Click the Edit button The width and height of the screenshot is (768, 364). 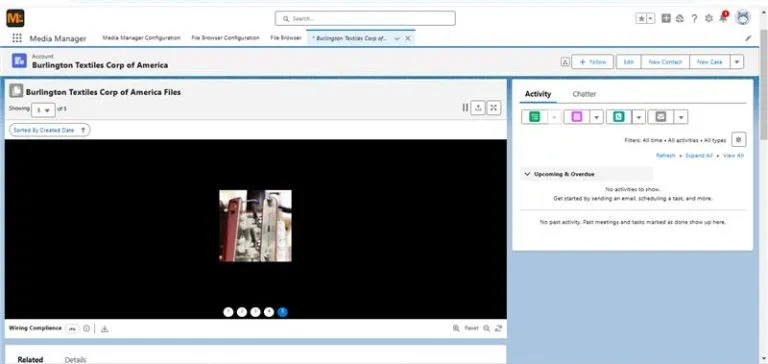tap(628, 62)
